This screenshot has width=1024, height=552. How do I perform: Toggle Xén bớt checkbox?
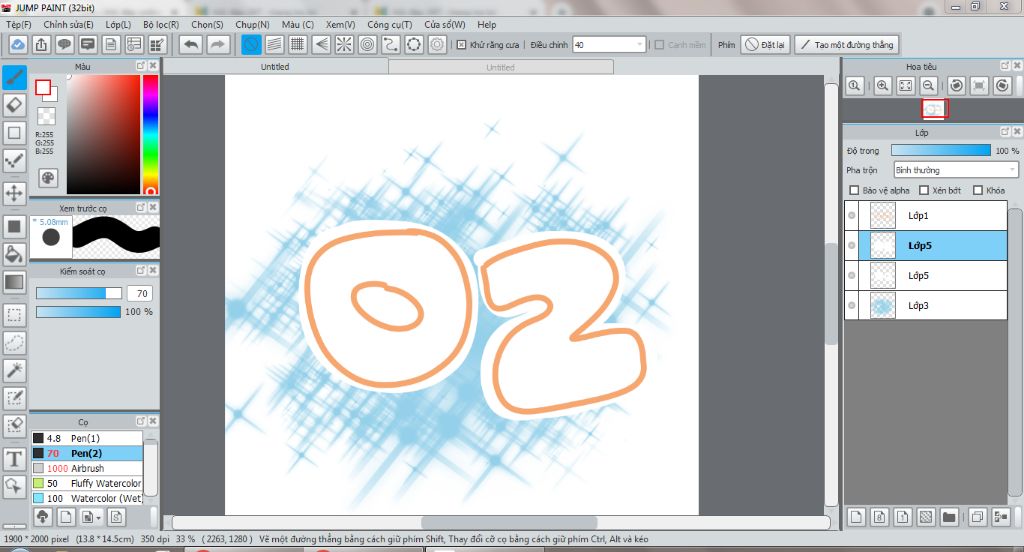923,190
